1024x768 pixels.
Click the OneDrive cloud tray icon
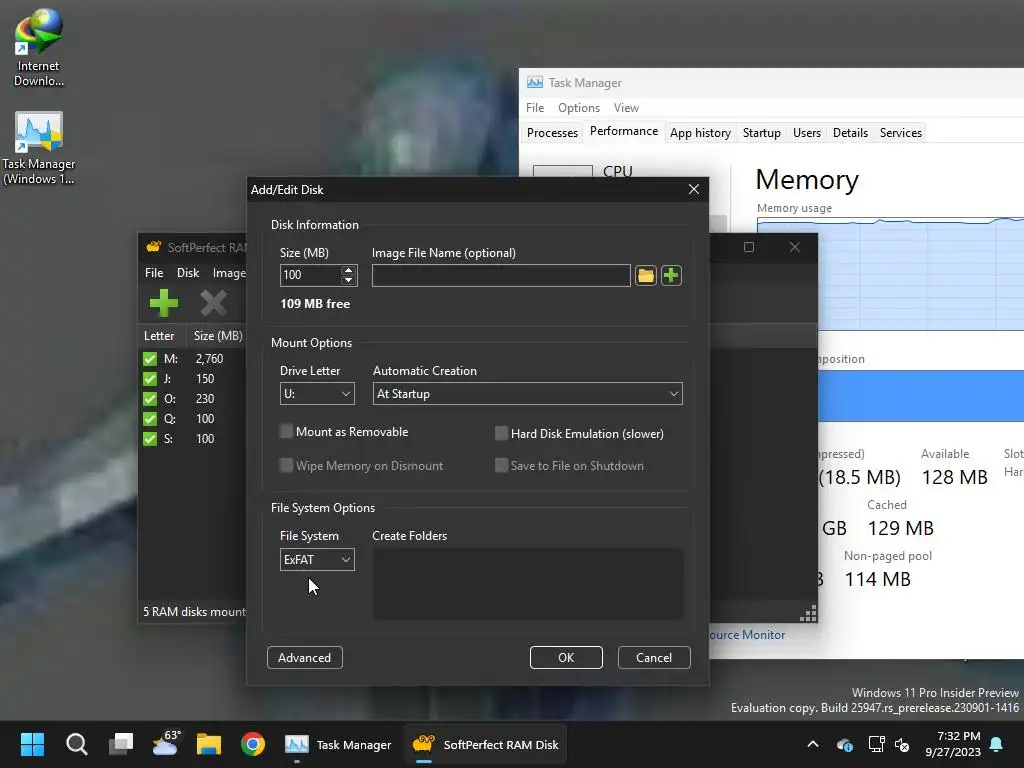tap(844, 744)
